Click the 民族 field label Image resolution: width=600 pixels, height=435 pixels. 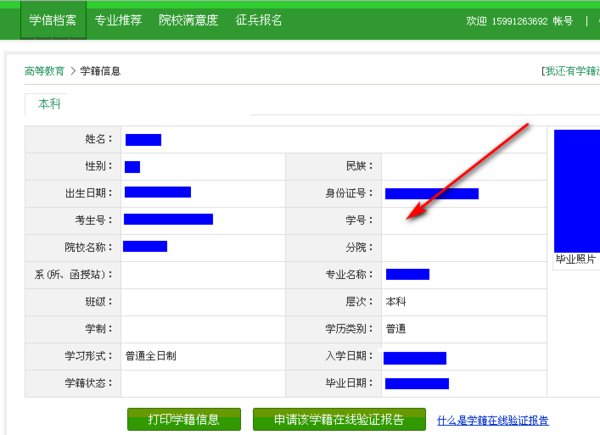(359, 166)
